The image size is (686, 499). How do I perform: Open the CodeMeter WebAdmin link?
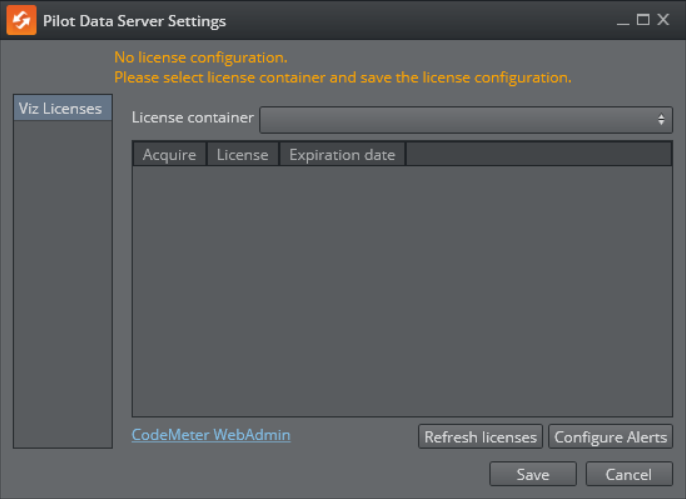(x=211, y=435)
